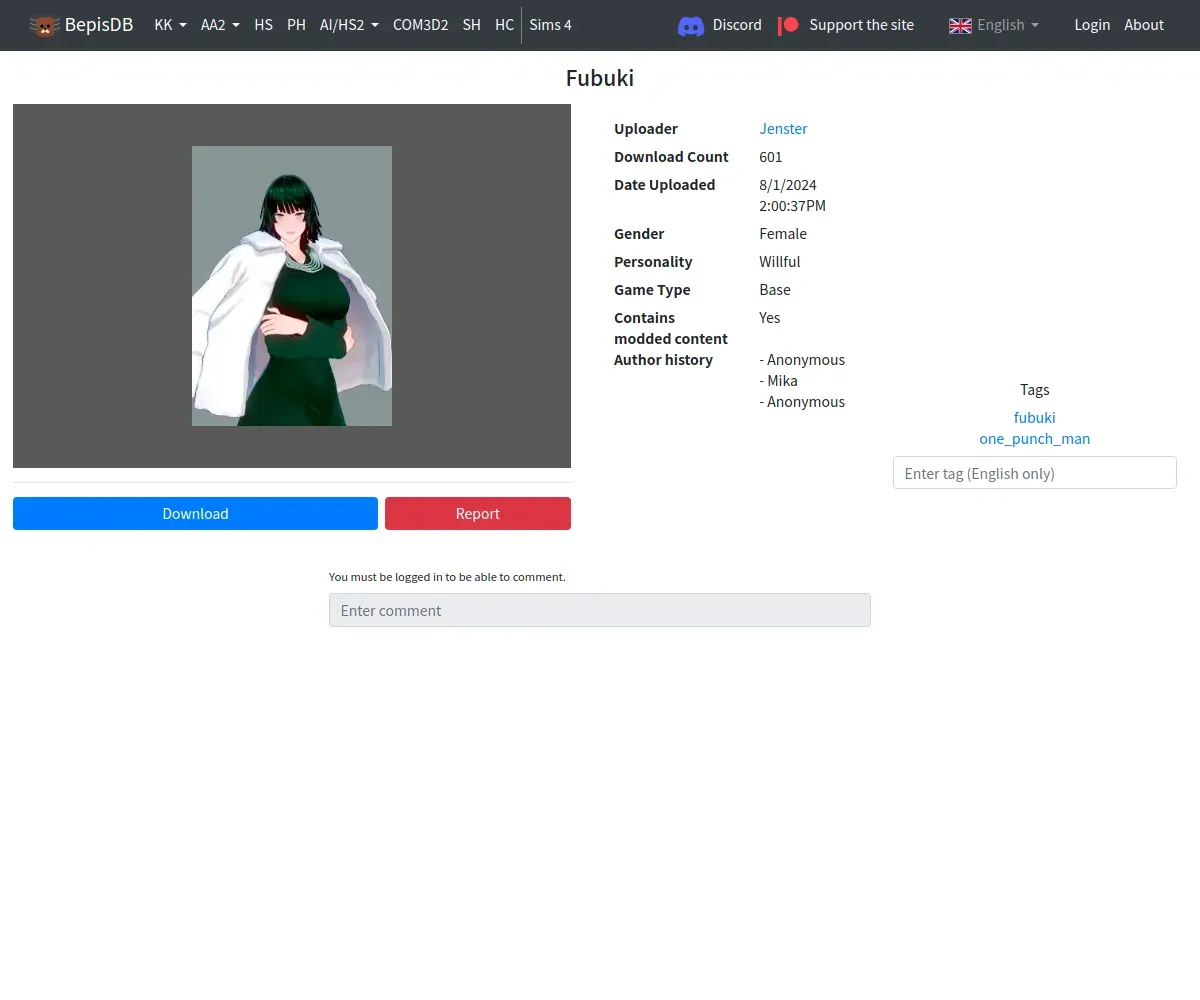Select the Sims 4 nav item
Viewport: 1200px width, 1000px height.
pyautogui.click(x=550, y=25)
